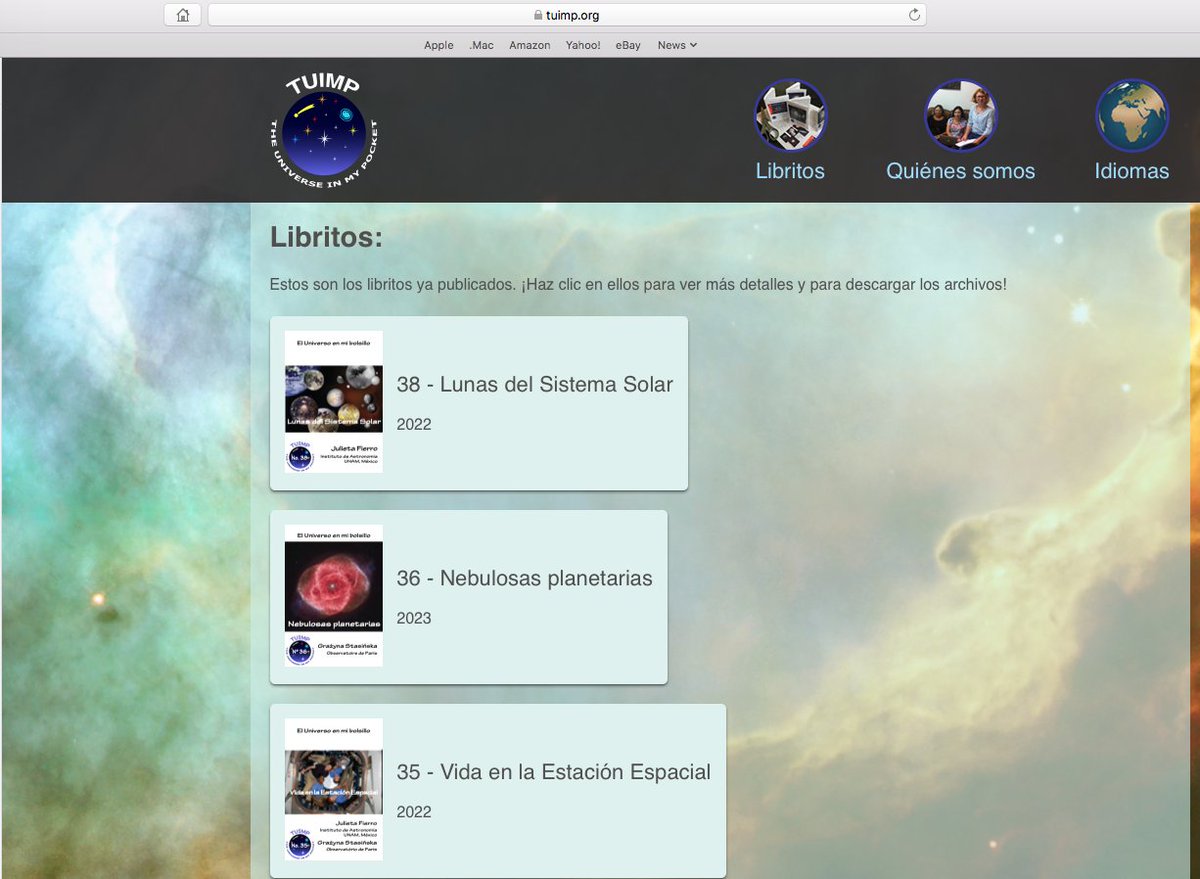Click the Quiénes somos team photo icon

pos(960,116)
